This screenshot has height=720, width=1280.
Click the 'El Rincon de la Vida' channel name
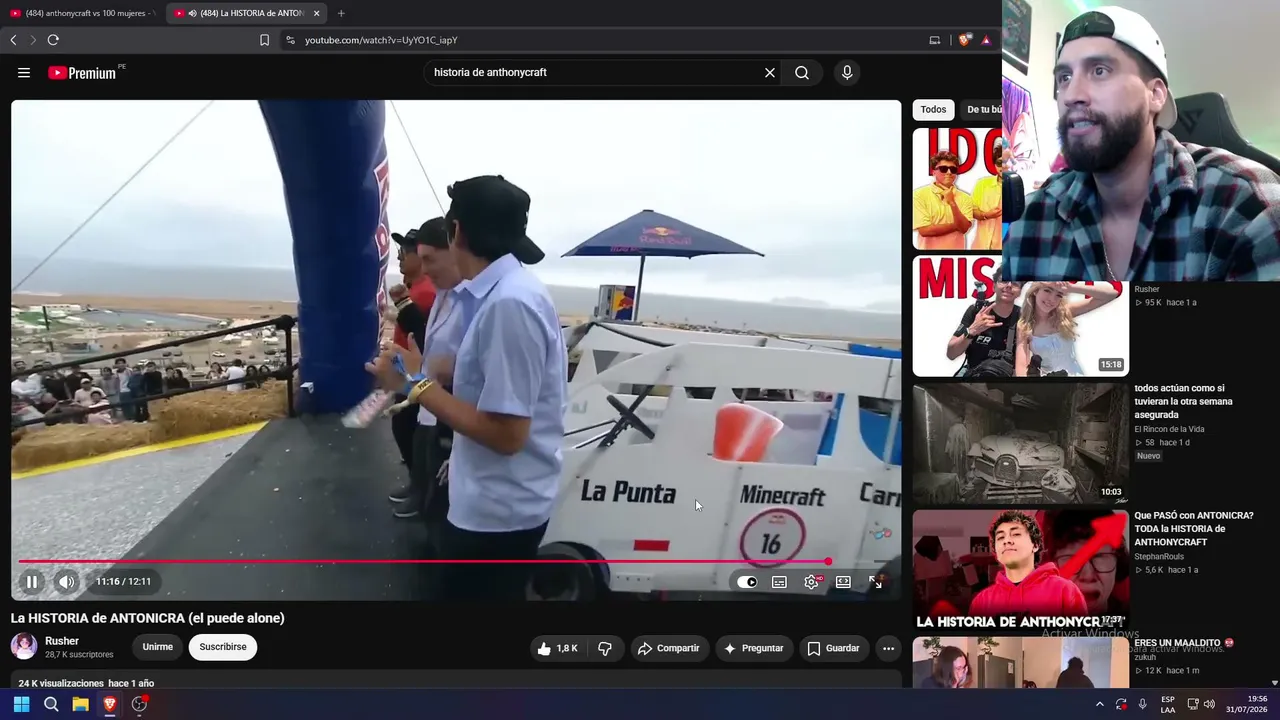[x=1169, y=429]
